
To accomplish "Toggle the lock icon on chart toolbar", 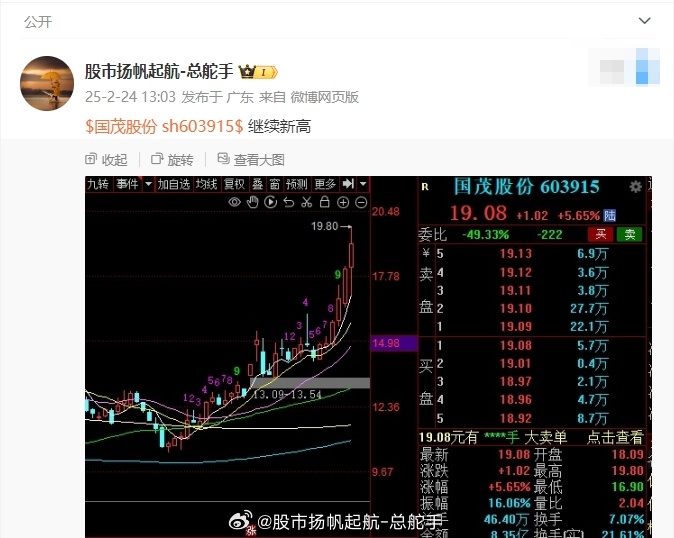I will (x=325, y=202).
